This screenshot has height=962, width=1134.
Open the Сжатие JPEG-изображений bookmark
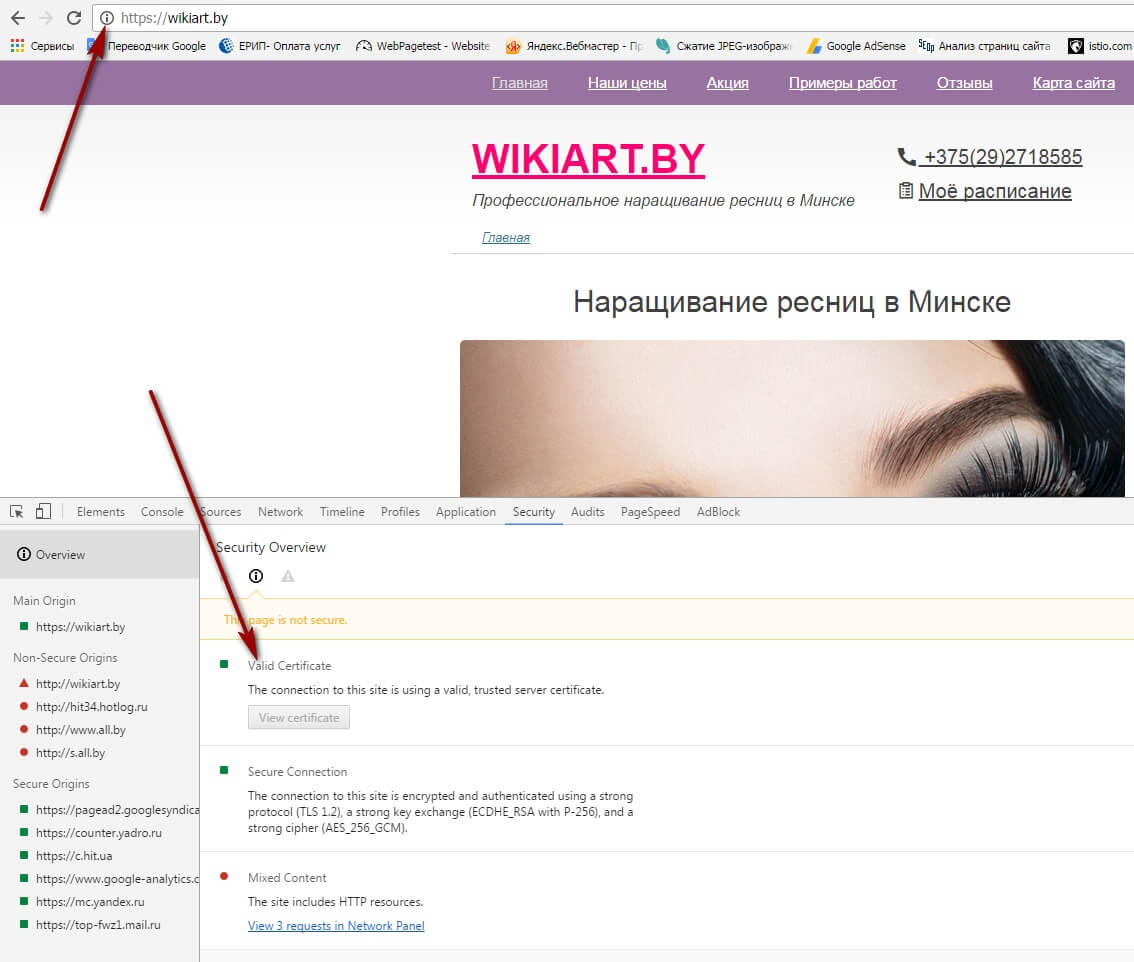[x=723, y=46]
